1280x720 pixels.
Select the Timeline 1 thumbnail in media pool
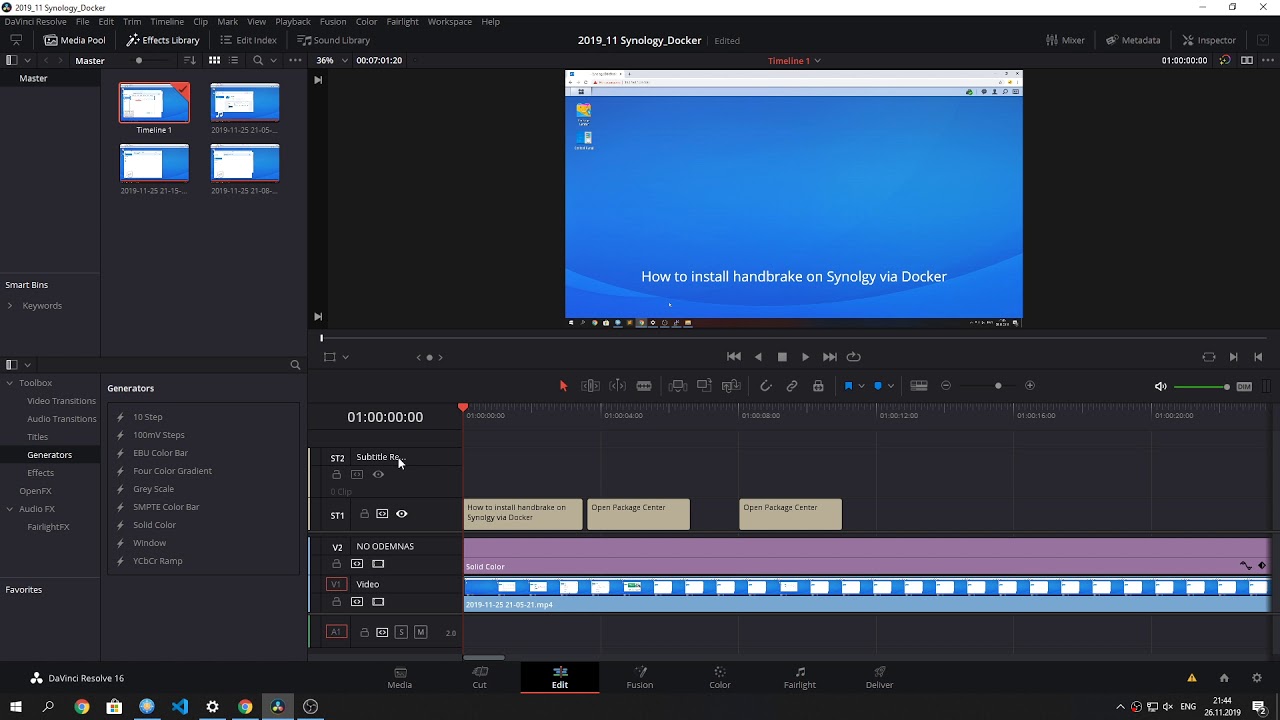(x=154, y=104)
